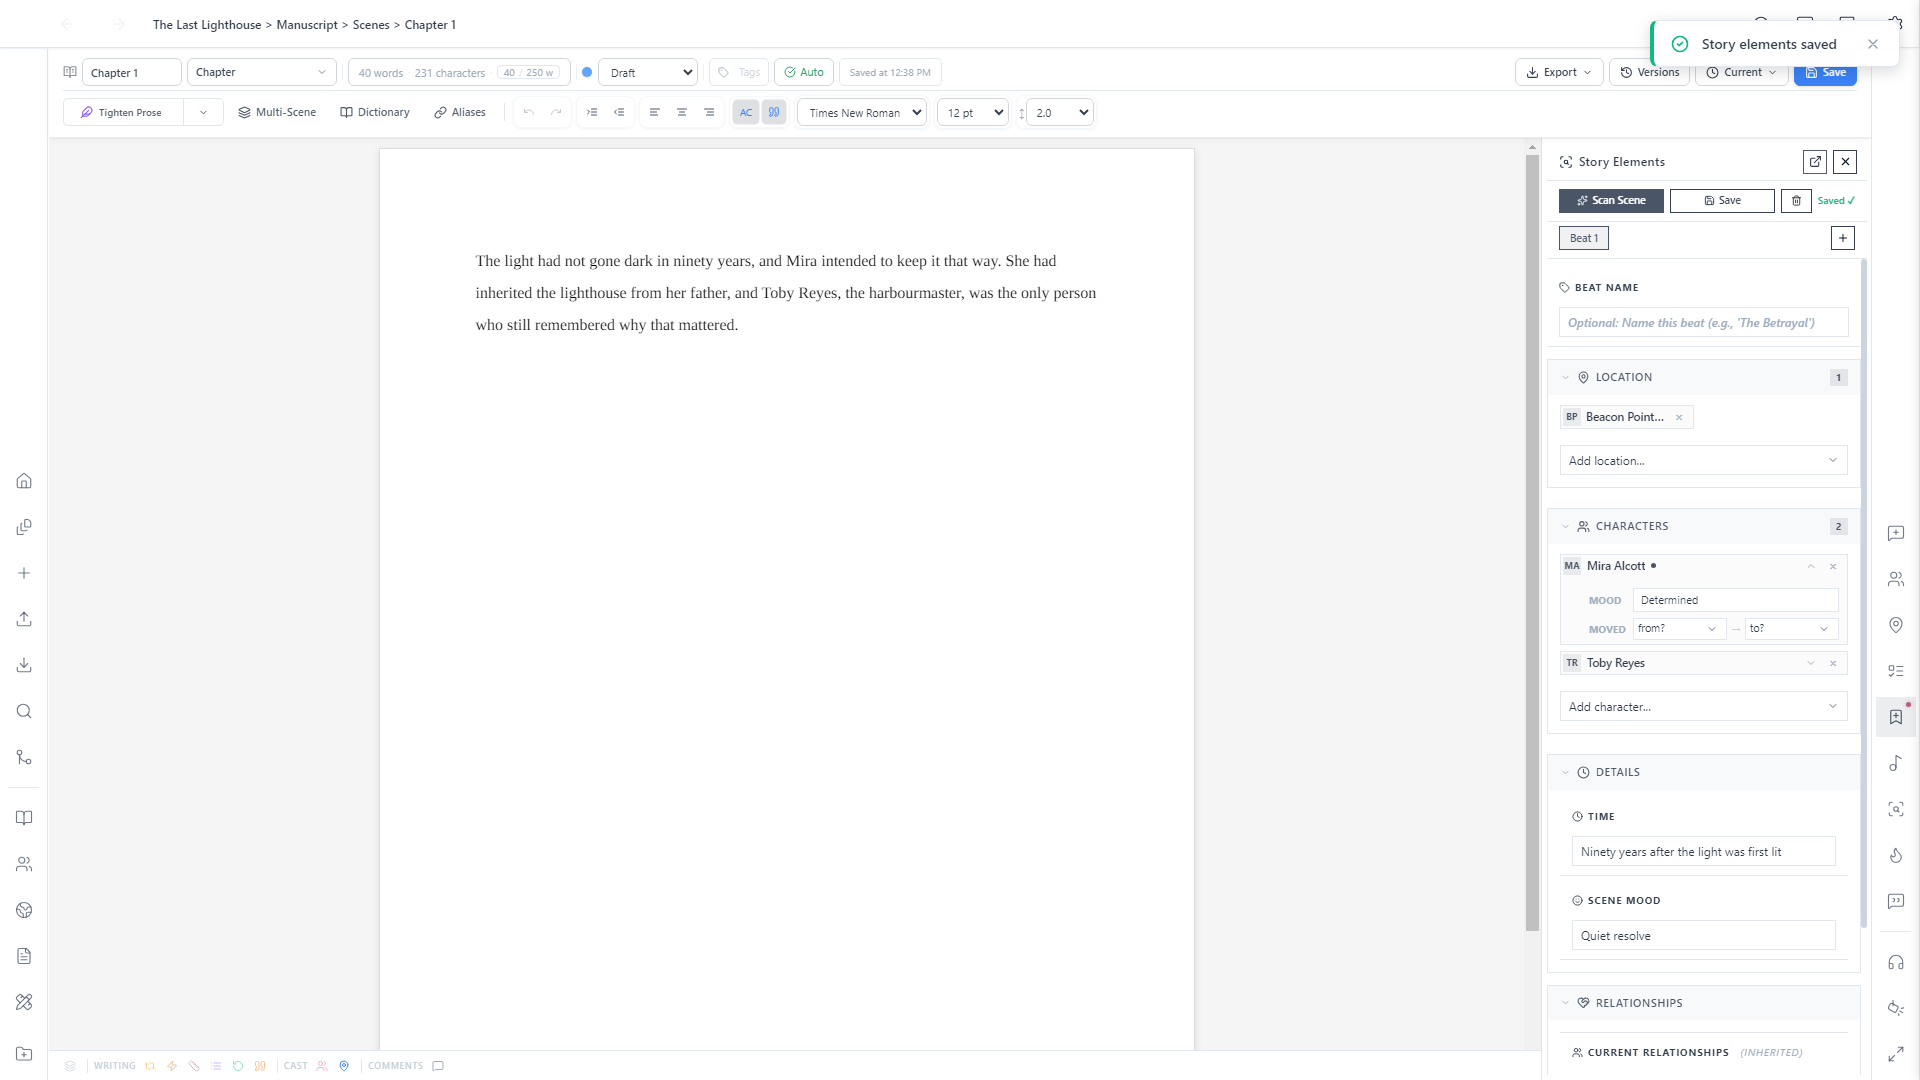The height and width of the screenshot is (1080, 1920).
Task: Click the Beat Name input field
Action: [x=1703, y=323]
